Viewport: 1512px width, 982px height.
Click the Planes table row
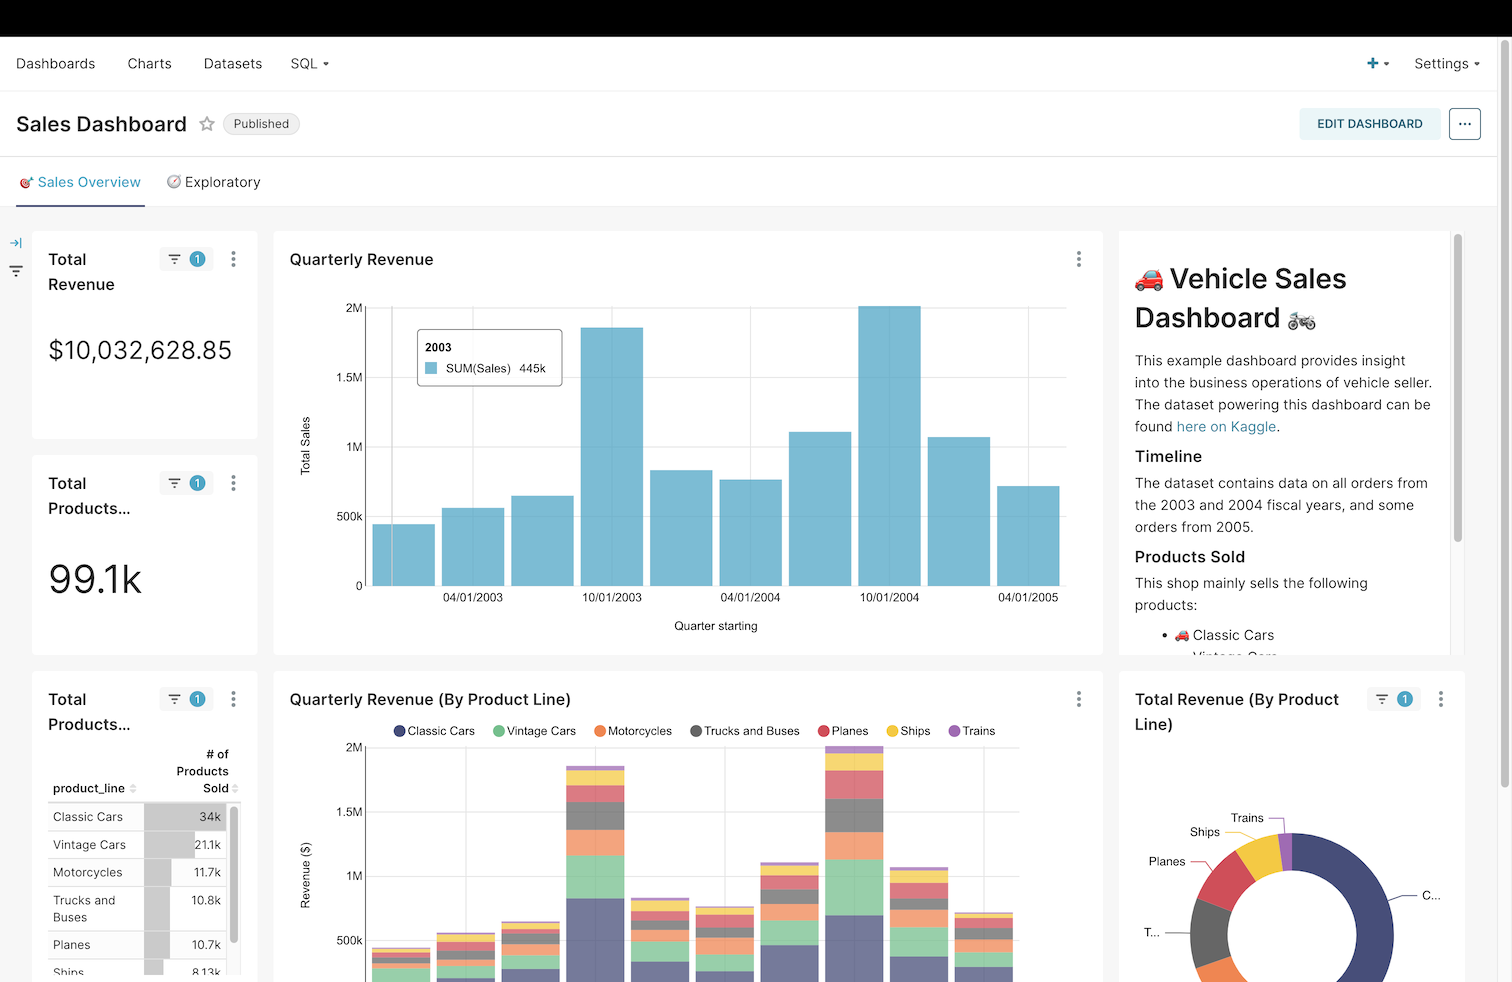136,945
